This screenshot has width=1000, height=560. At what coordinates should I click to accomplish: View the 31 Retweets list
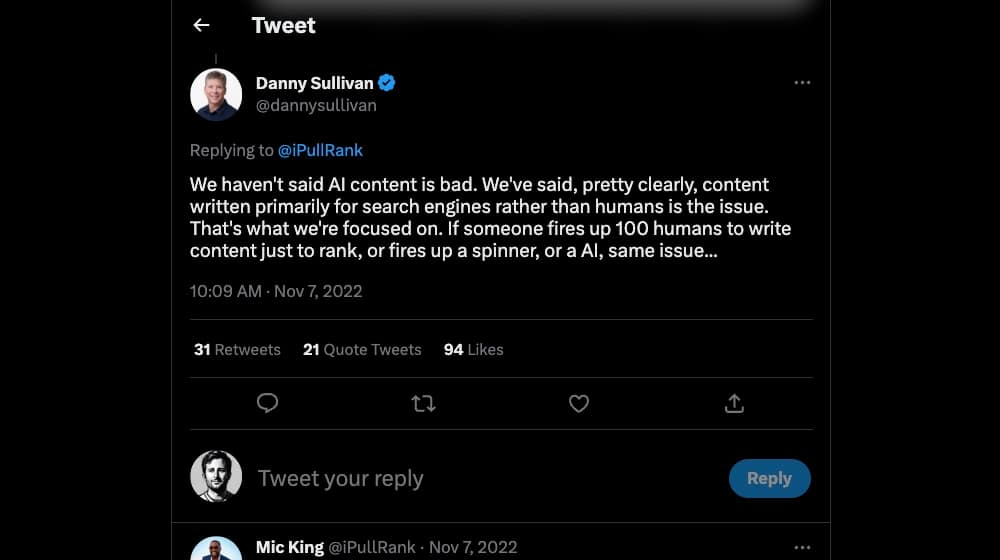tap(237, 349)
